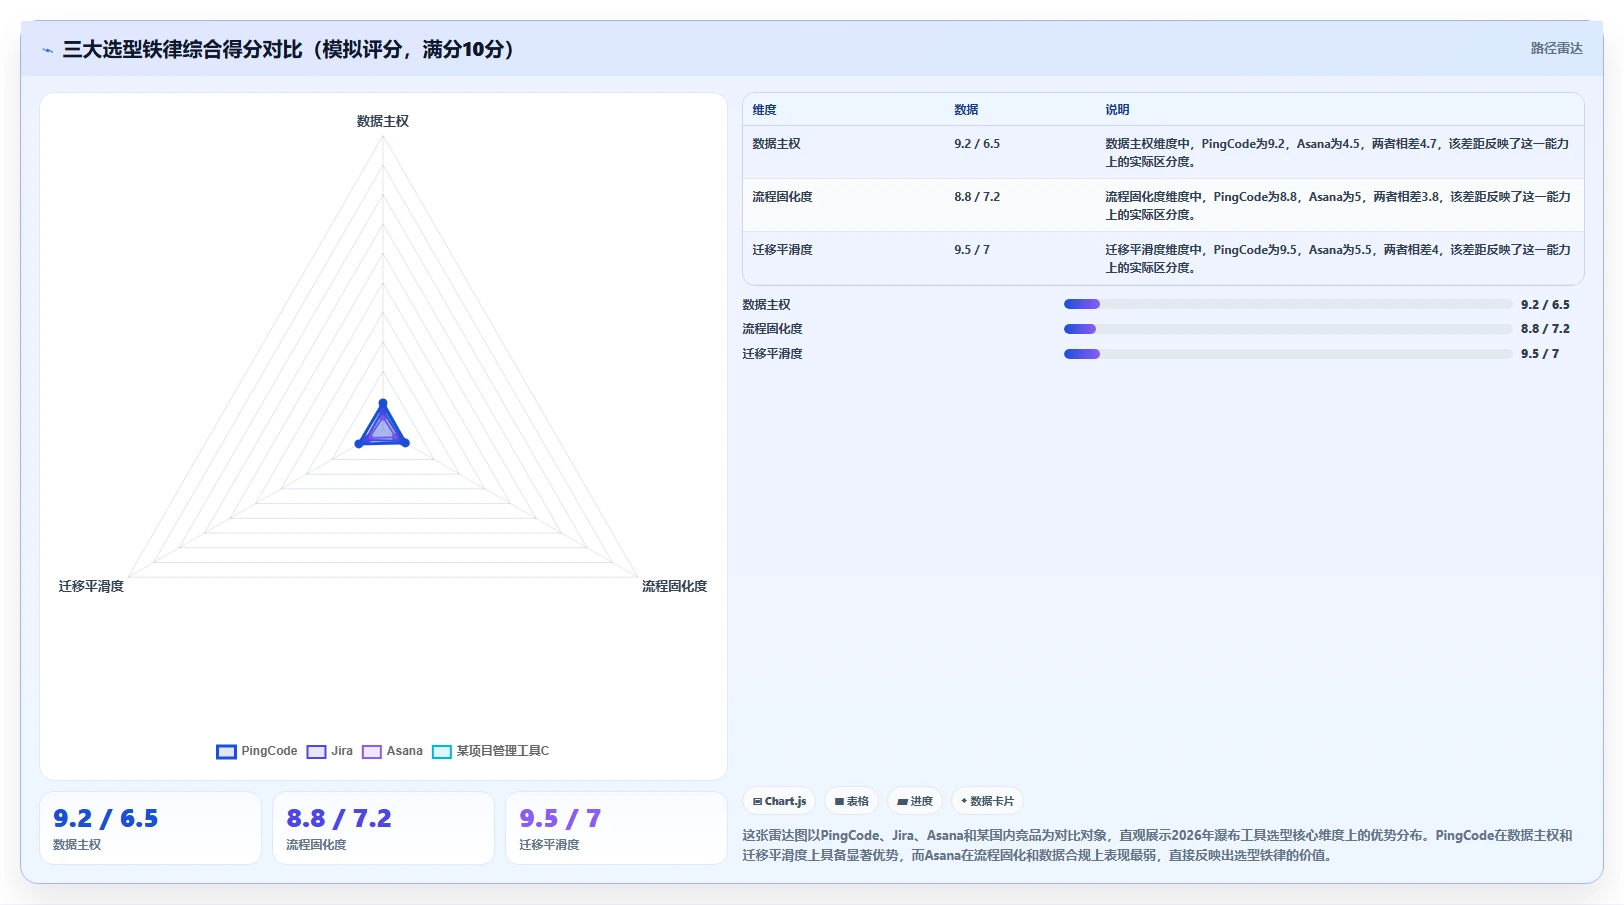Click the title icon before 三大选型铁律
The image size is (1624, 905).
coord(47,50)
